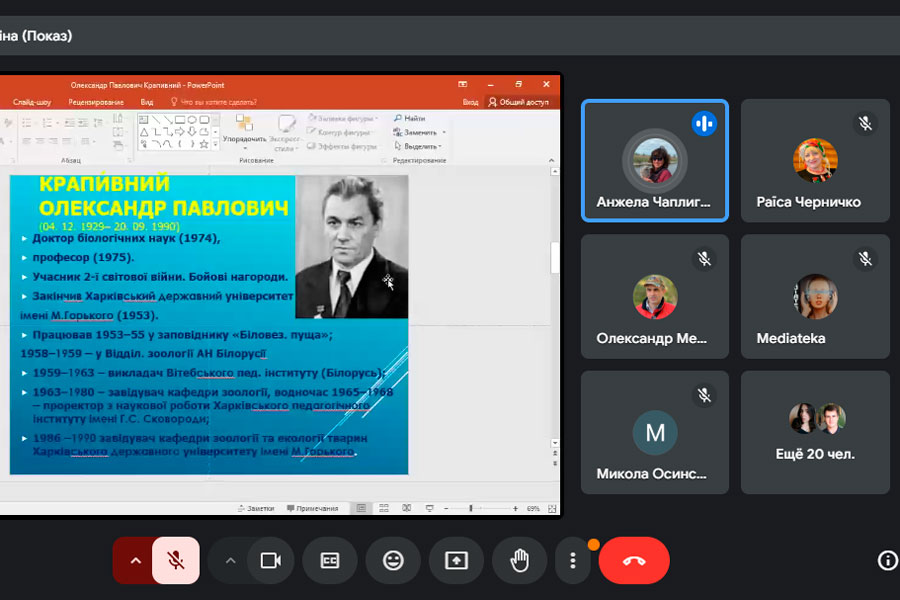Select the star shape in shapes gallery
900x600 pixels.
pos(203,144)
